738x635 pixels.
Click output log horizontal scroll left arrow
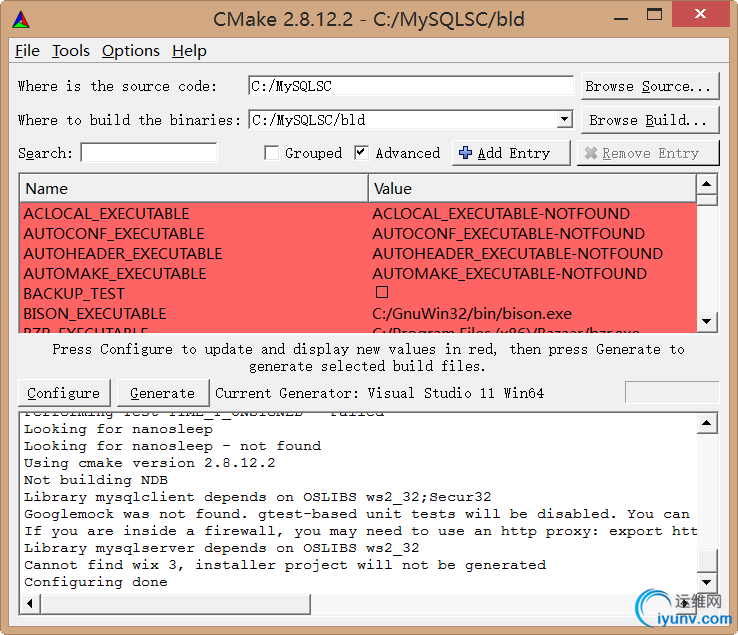(30, 603)
